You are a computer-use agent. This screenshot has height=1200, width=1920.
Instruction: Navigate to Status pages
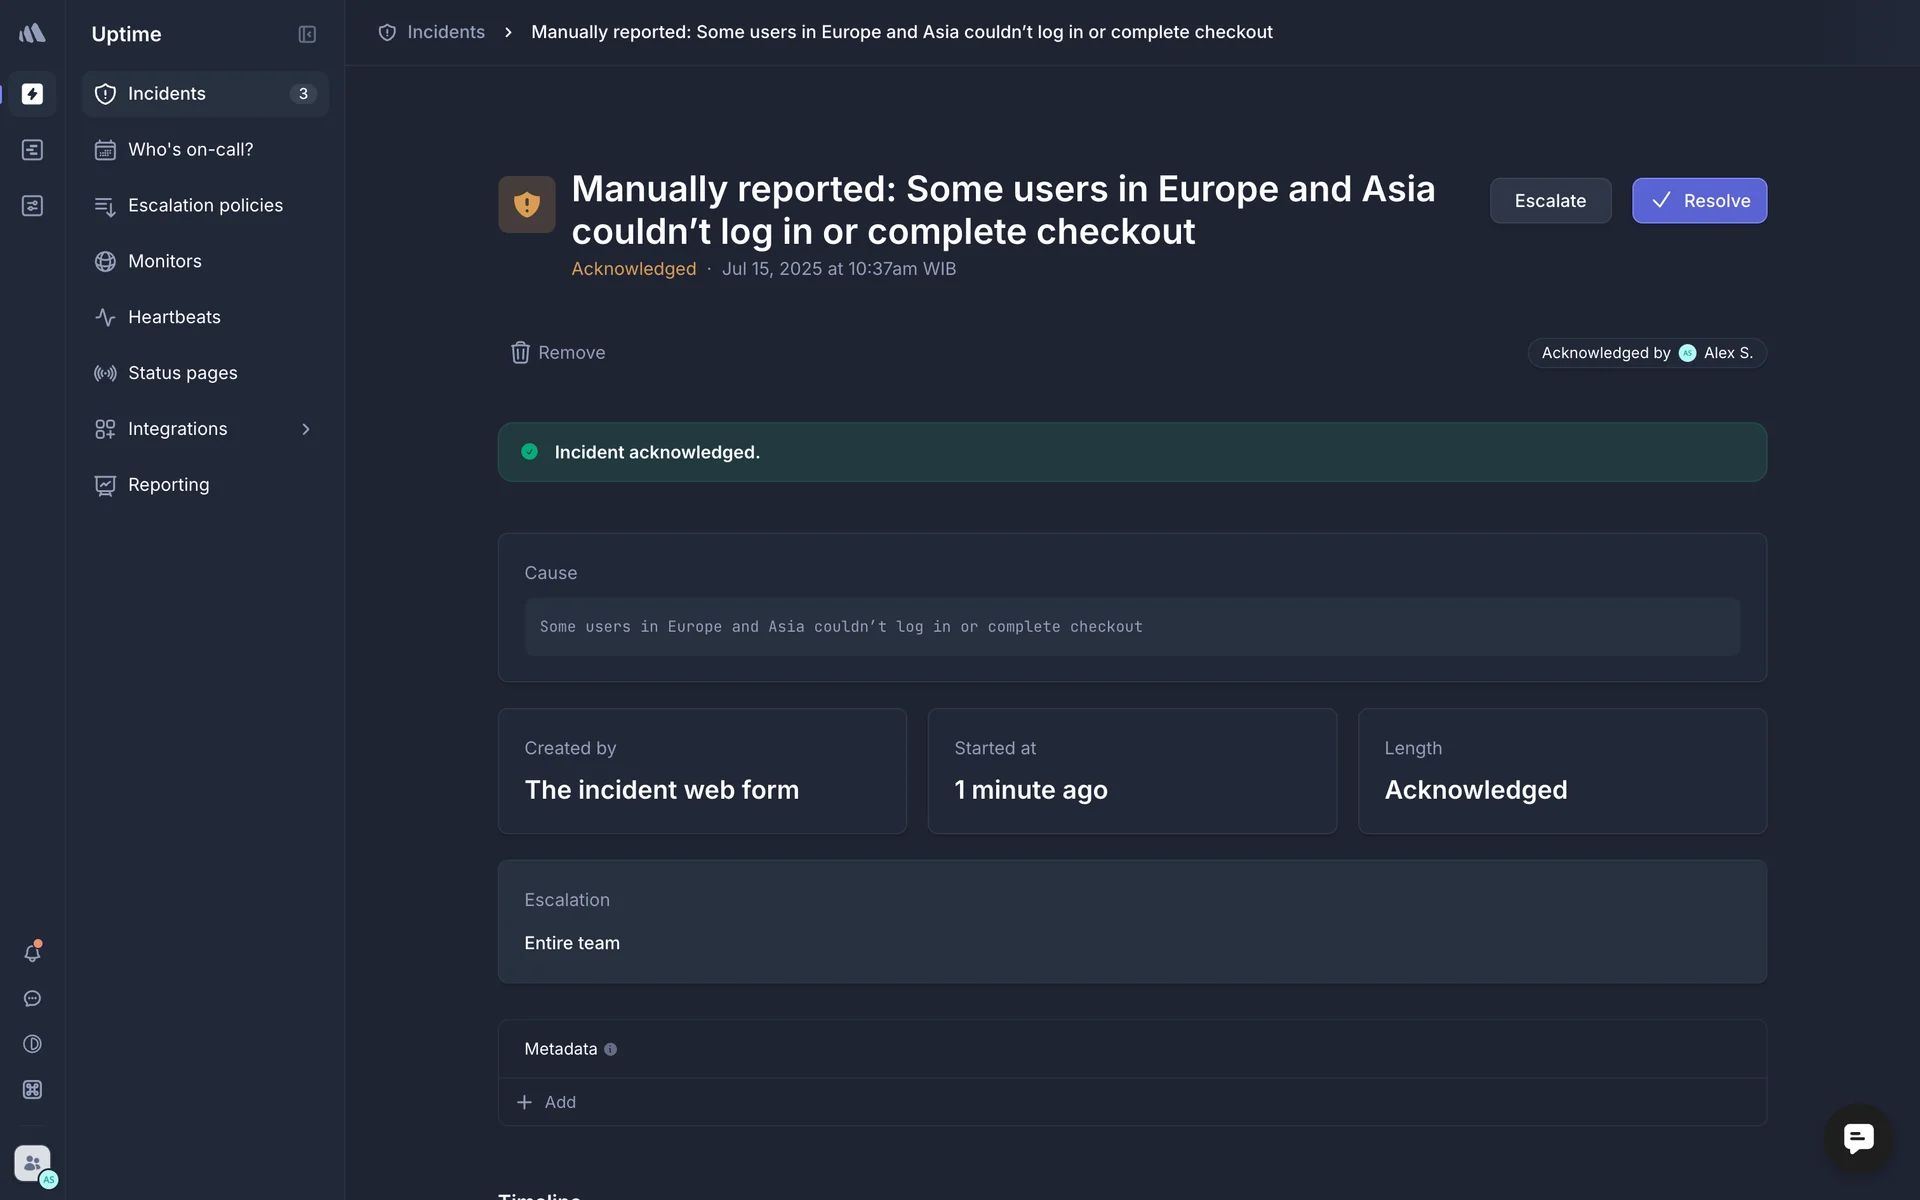pyautogui.click(x=182, y=373)
